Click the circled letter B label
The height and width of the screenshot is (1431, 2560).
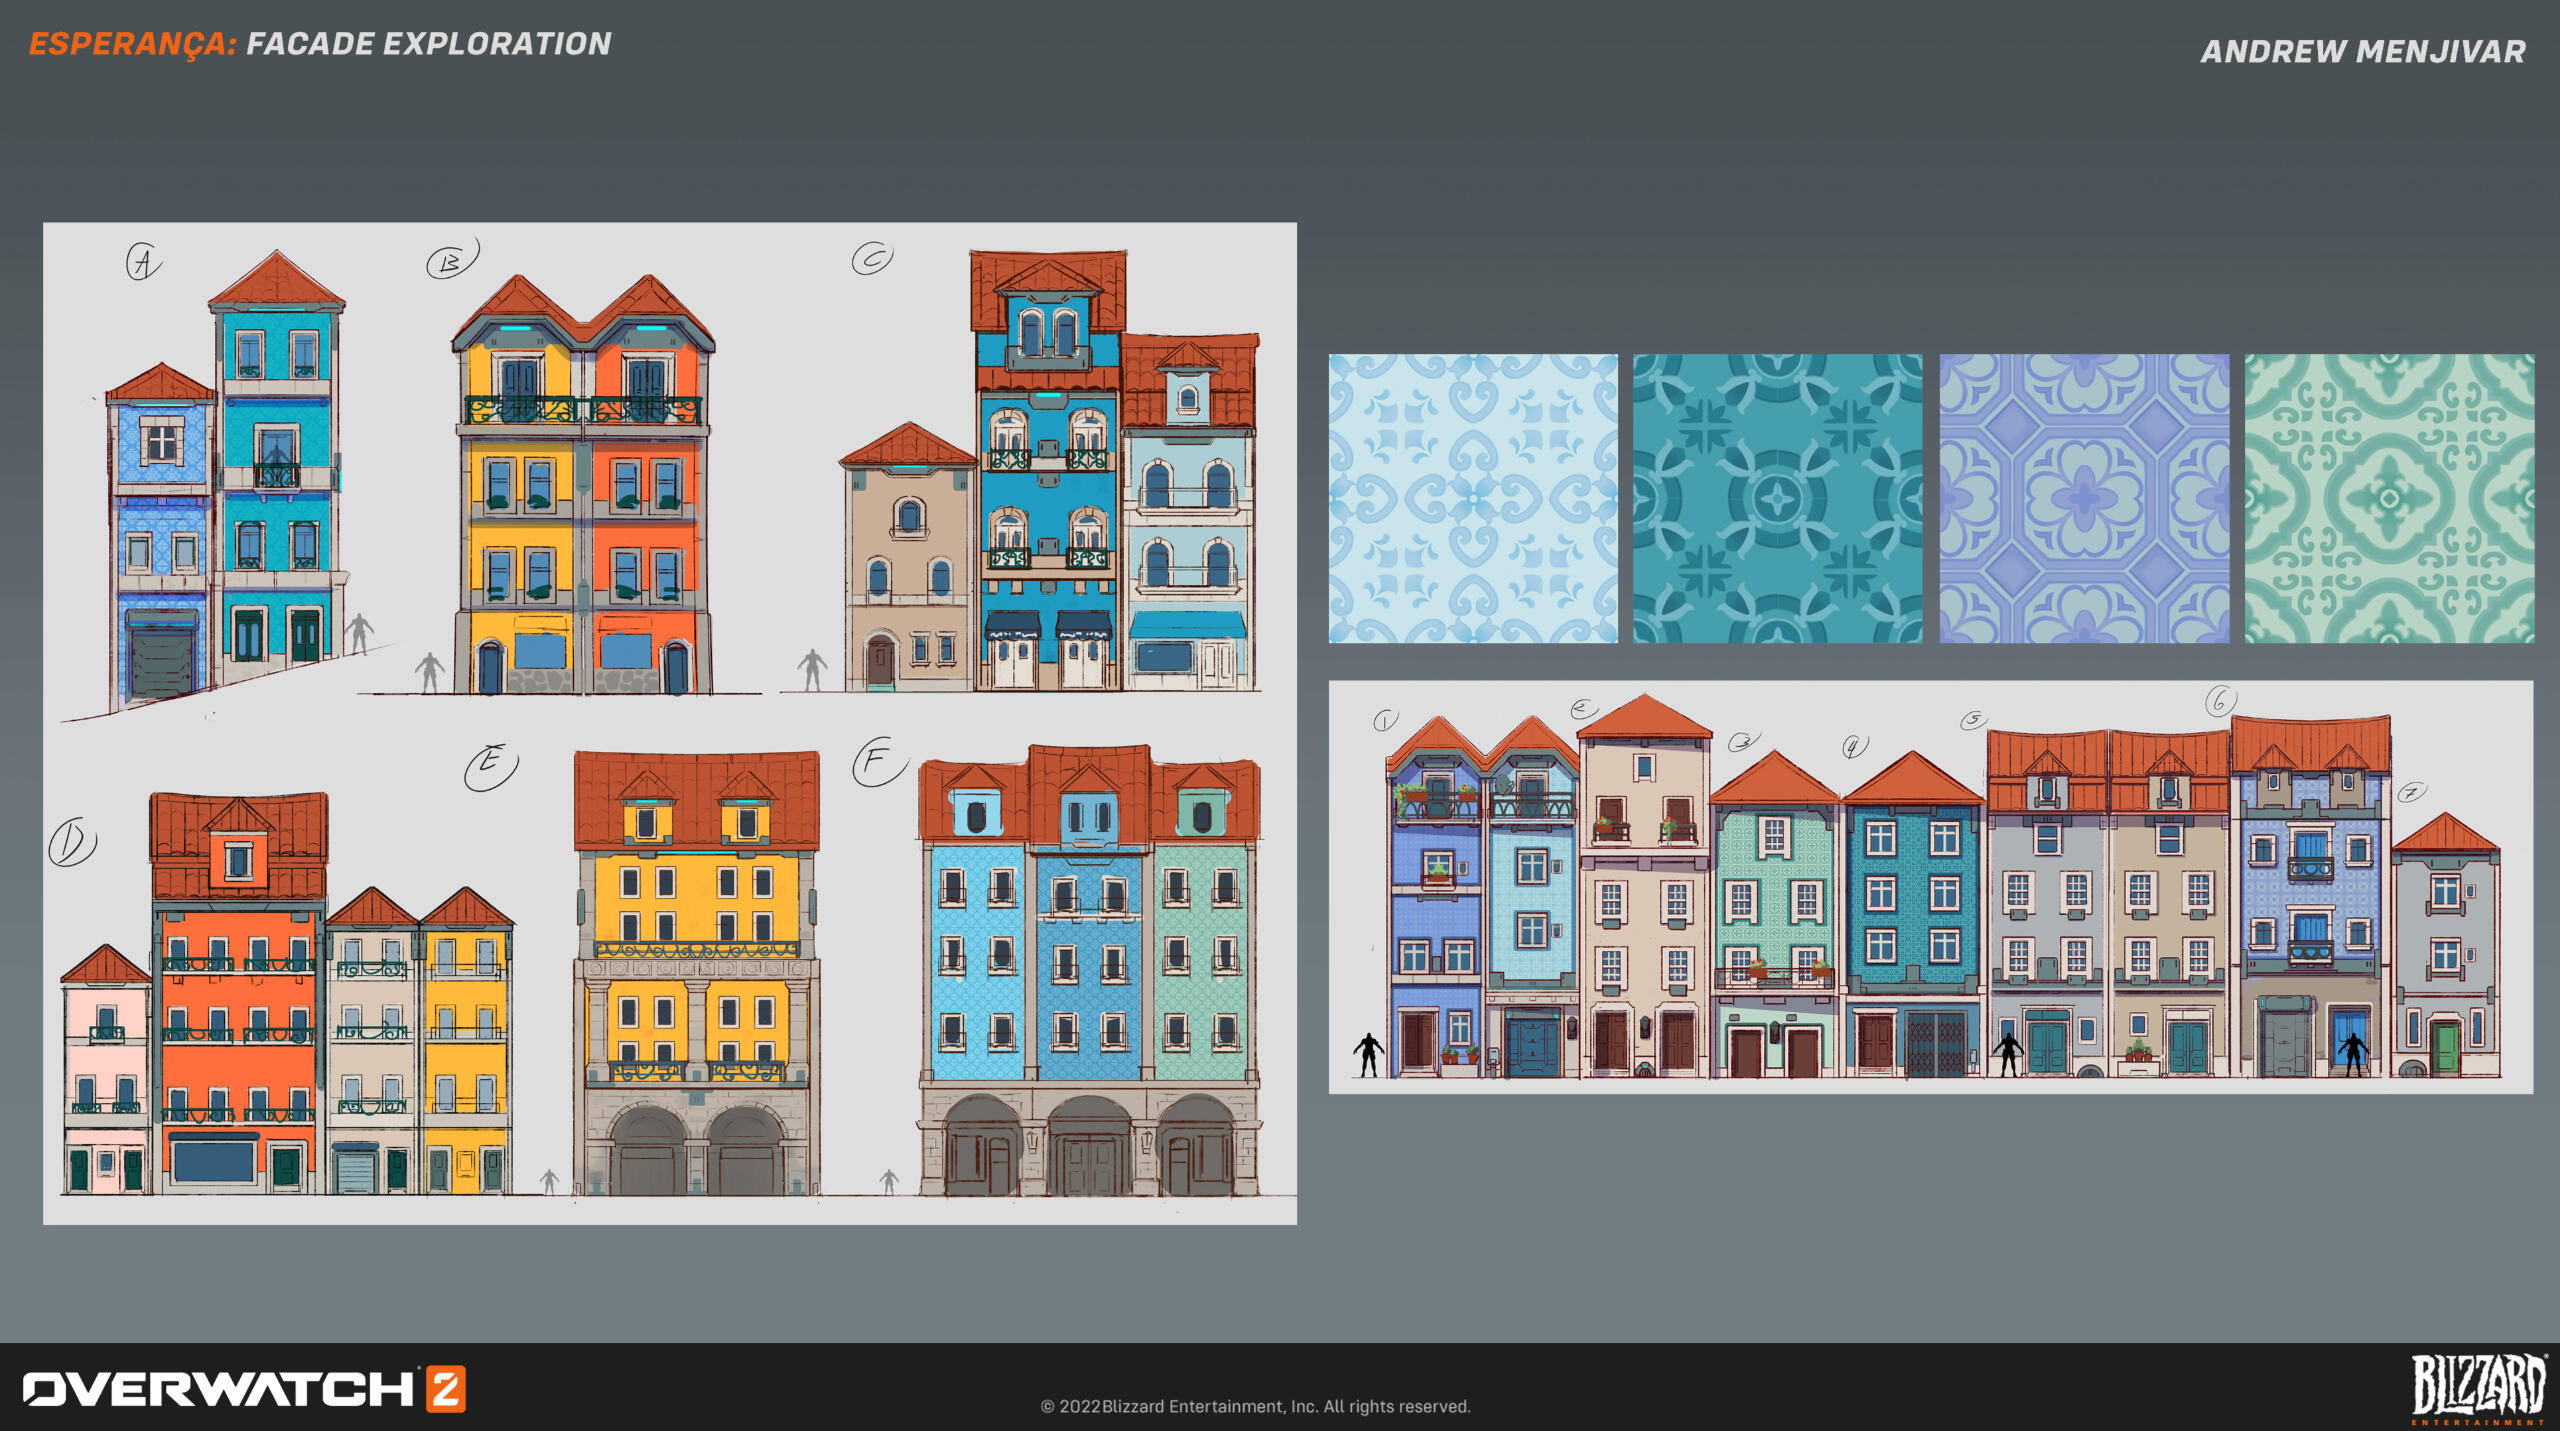[x=450, y=262]
